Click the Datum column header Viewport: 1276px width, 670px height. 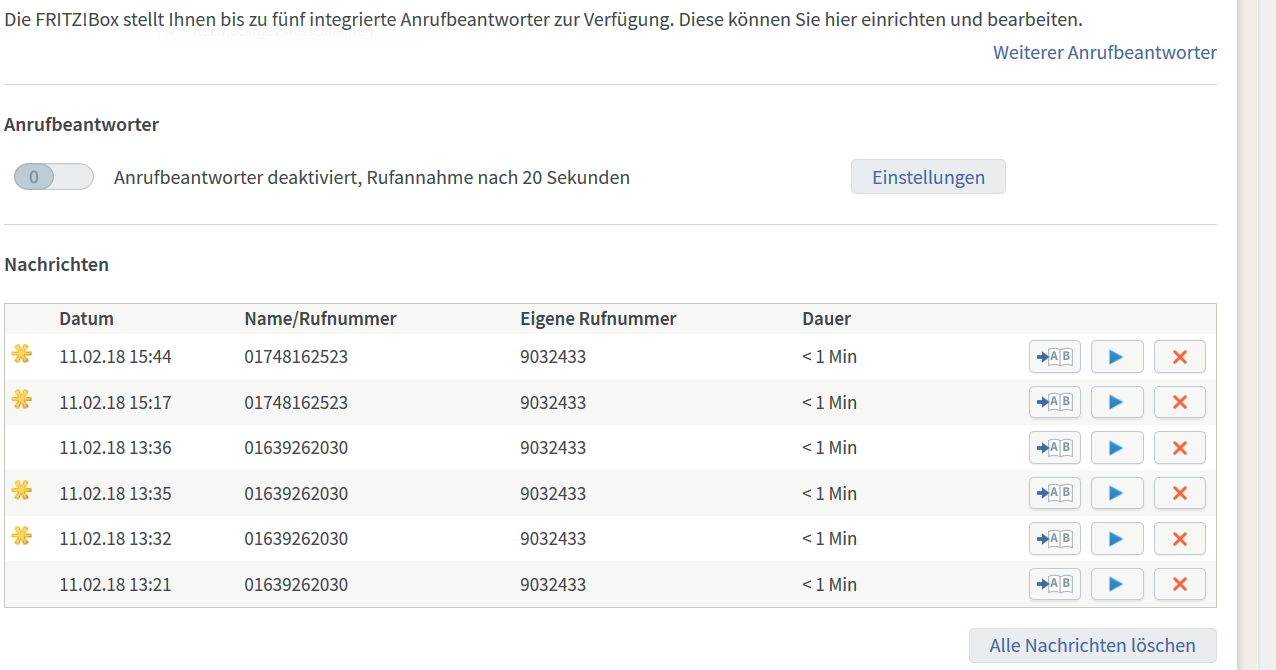pyautogui.click(x=87, y=319)
